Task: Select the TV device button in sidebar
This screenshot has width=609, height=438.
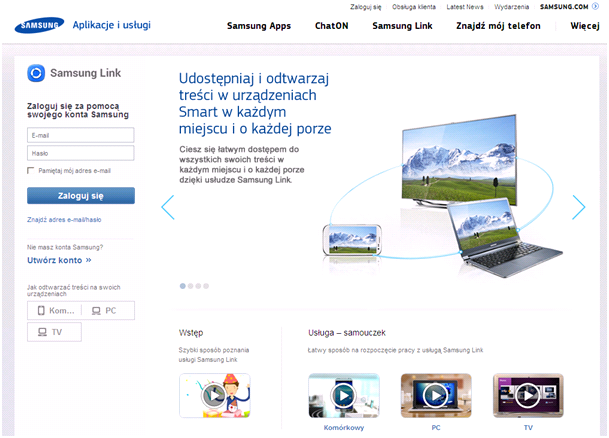Action: pos(54,332)
